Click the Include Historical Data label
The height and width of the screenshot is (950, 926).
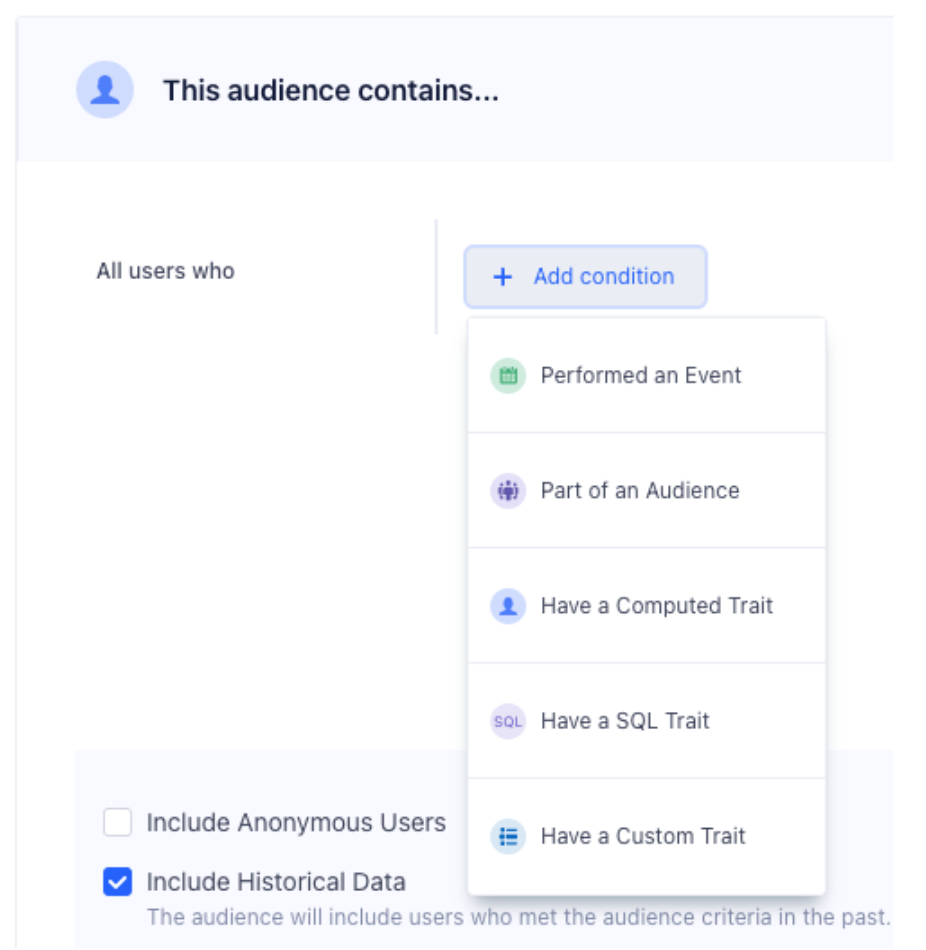pyautogui.click(x=276, y=882)
